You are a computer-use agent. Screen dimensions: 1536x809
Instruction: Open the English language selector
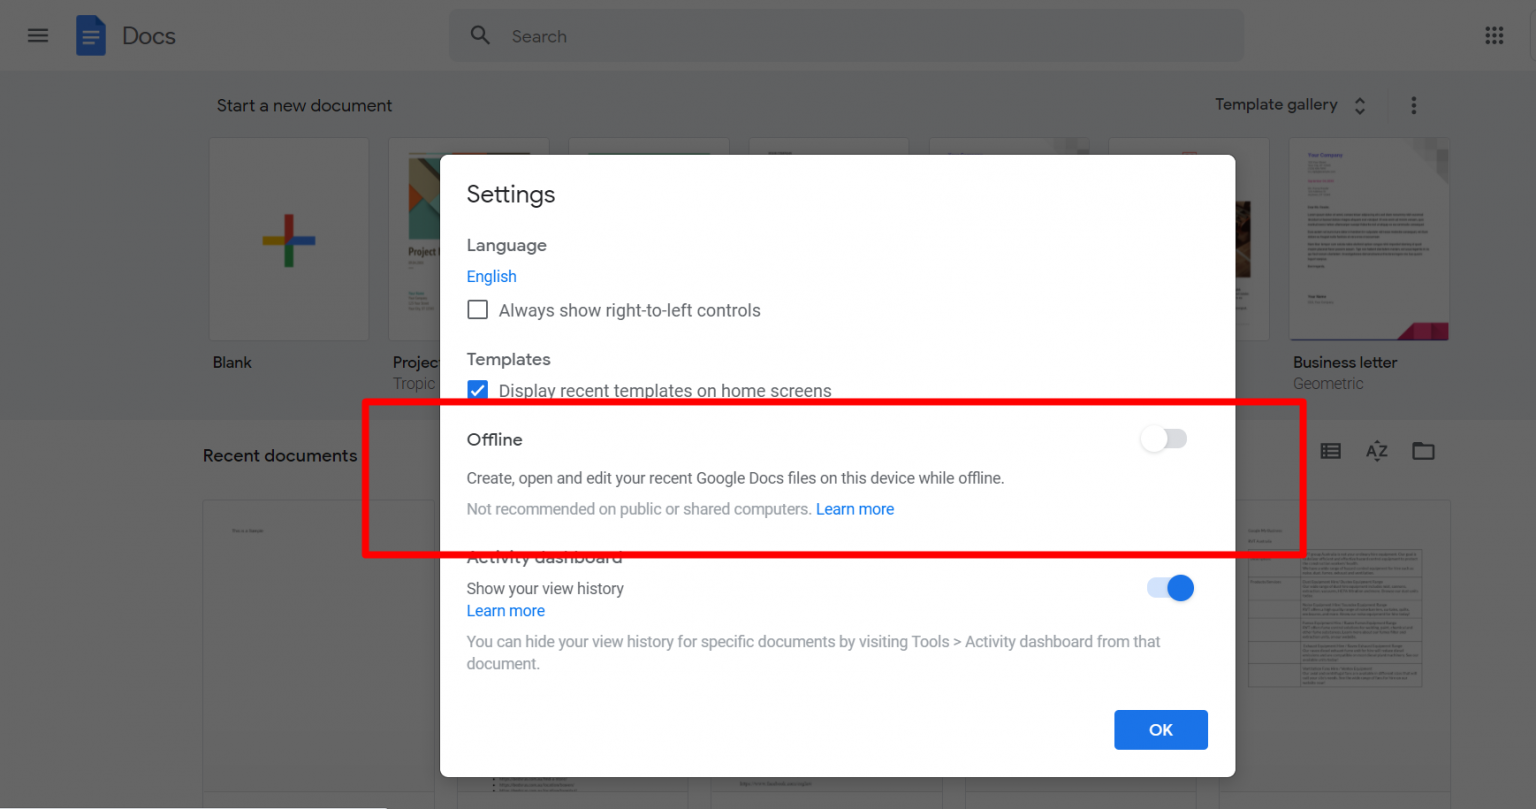(x=491, y=276)
